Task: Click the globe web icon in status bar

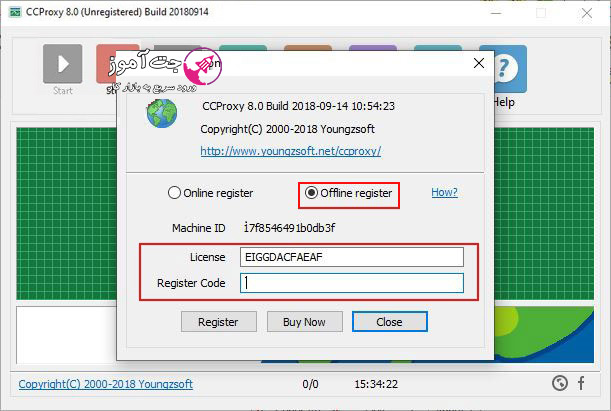Action: point(560,383)
